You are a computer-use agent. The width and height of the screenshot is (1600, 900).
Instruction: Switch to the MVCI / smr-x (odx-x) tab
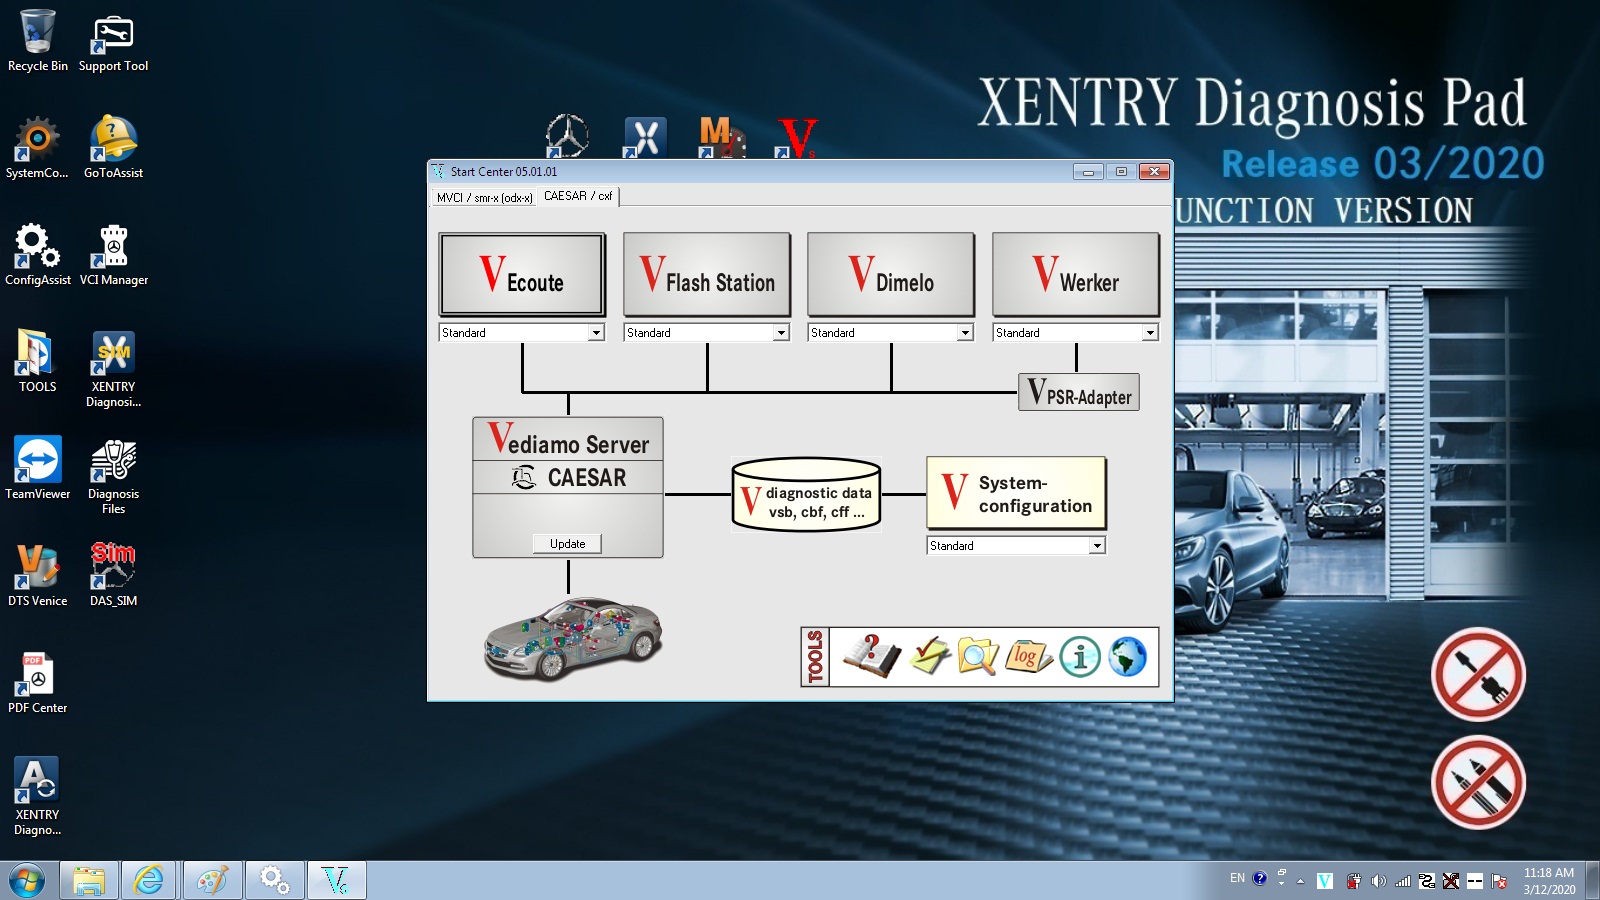tap(484, 198)
